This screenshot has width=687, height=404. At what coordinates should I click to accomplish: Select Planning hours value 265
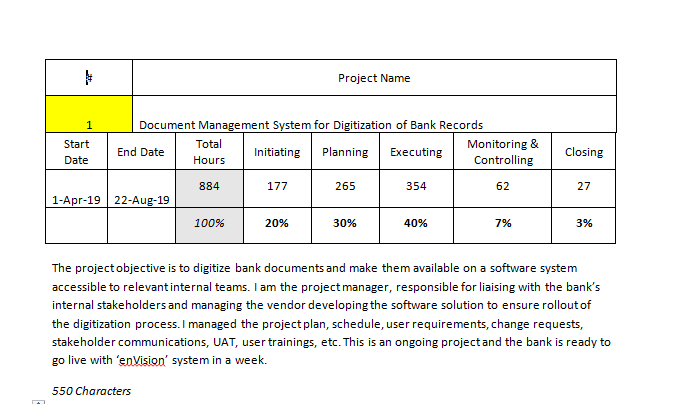click(345, 186)
